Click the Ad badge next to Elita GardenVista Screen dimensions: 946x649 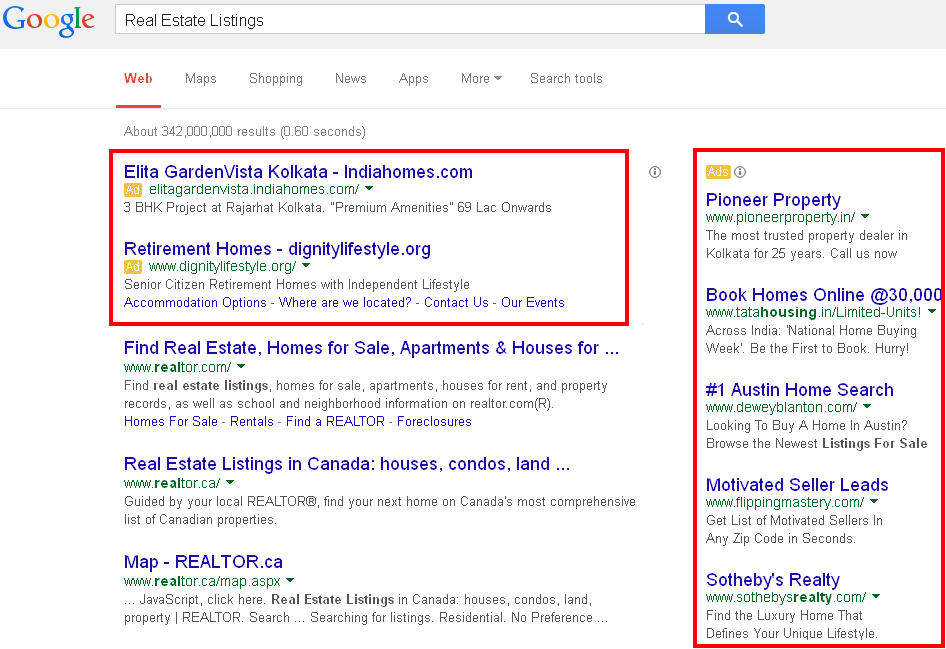133,189
